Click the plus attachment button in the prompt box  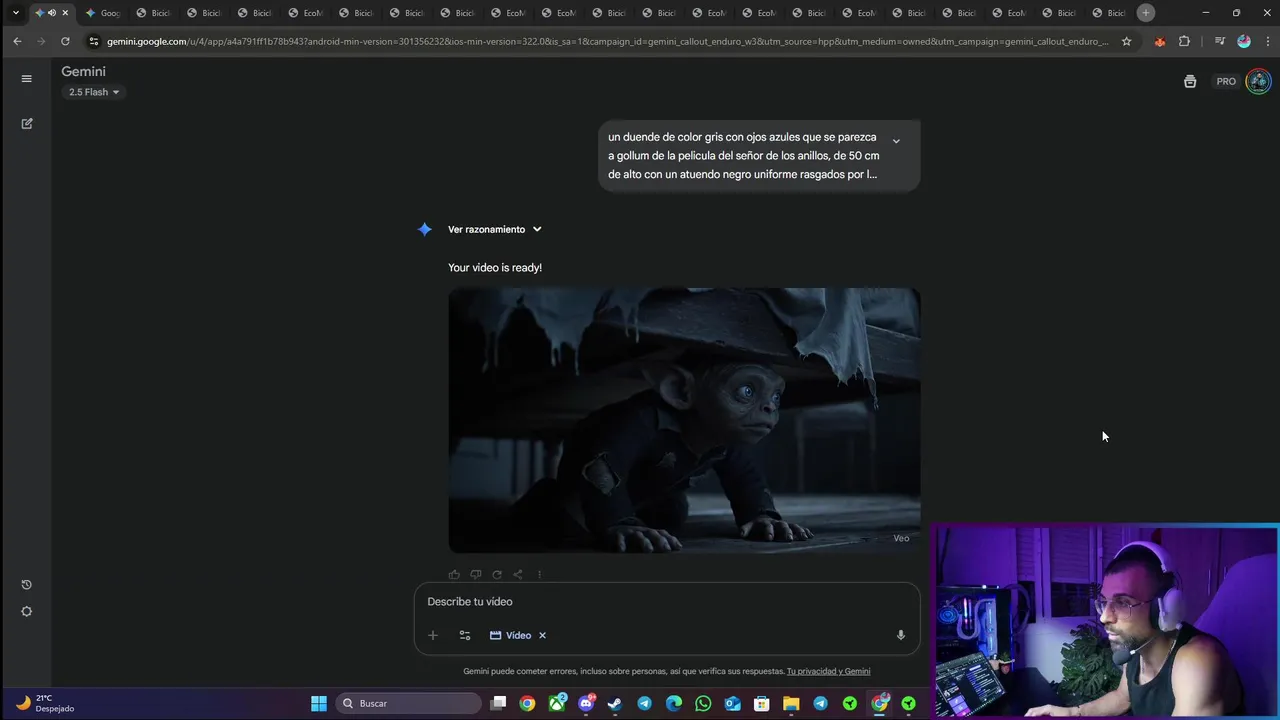[x=433, y=636]
